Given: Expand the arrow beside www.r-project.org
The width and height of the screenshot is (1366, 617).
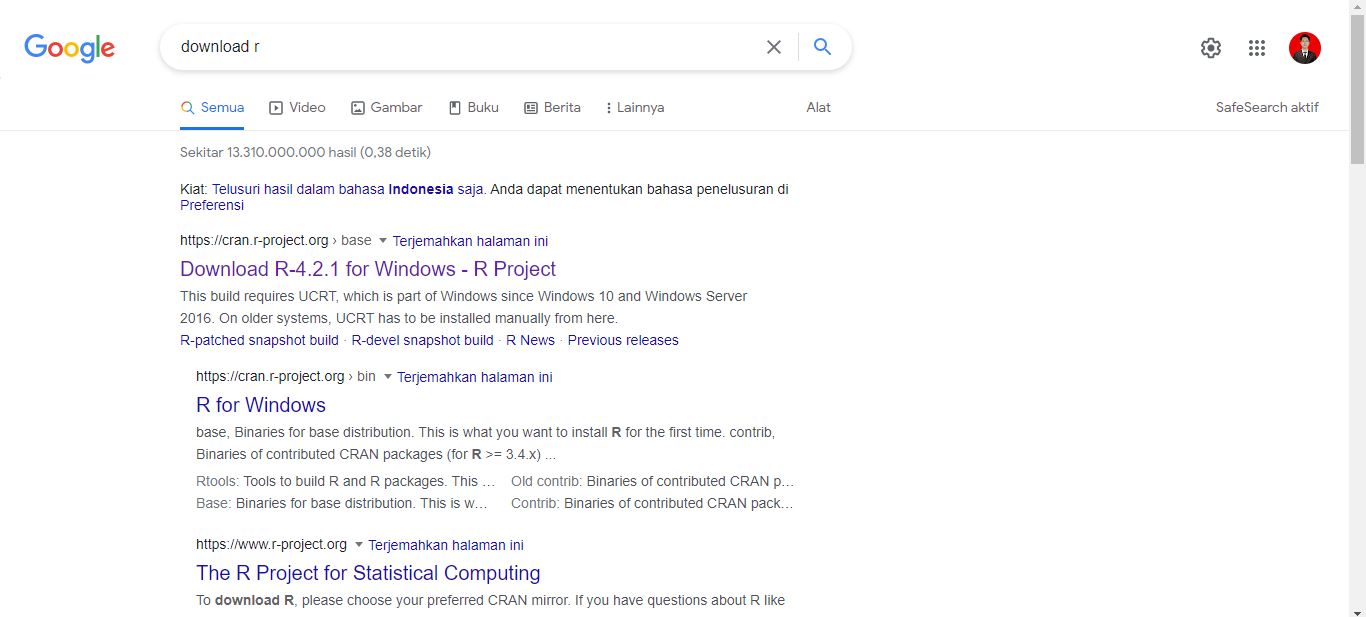Looking at the screenshot, I should (x=358, y=545).
